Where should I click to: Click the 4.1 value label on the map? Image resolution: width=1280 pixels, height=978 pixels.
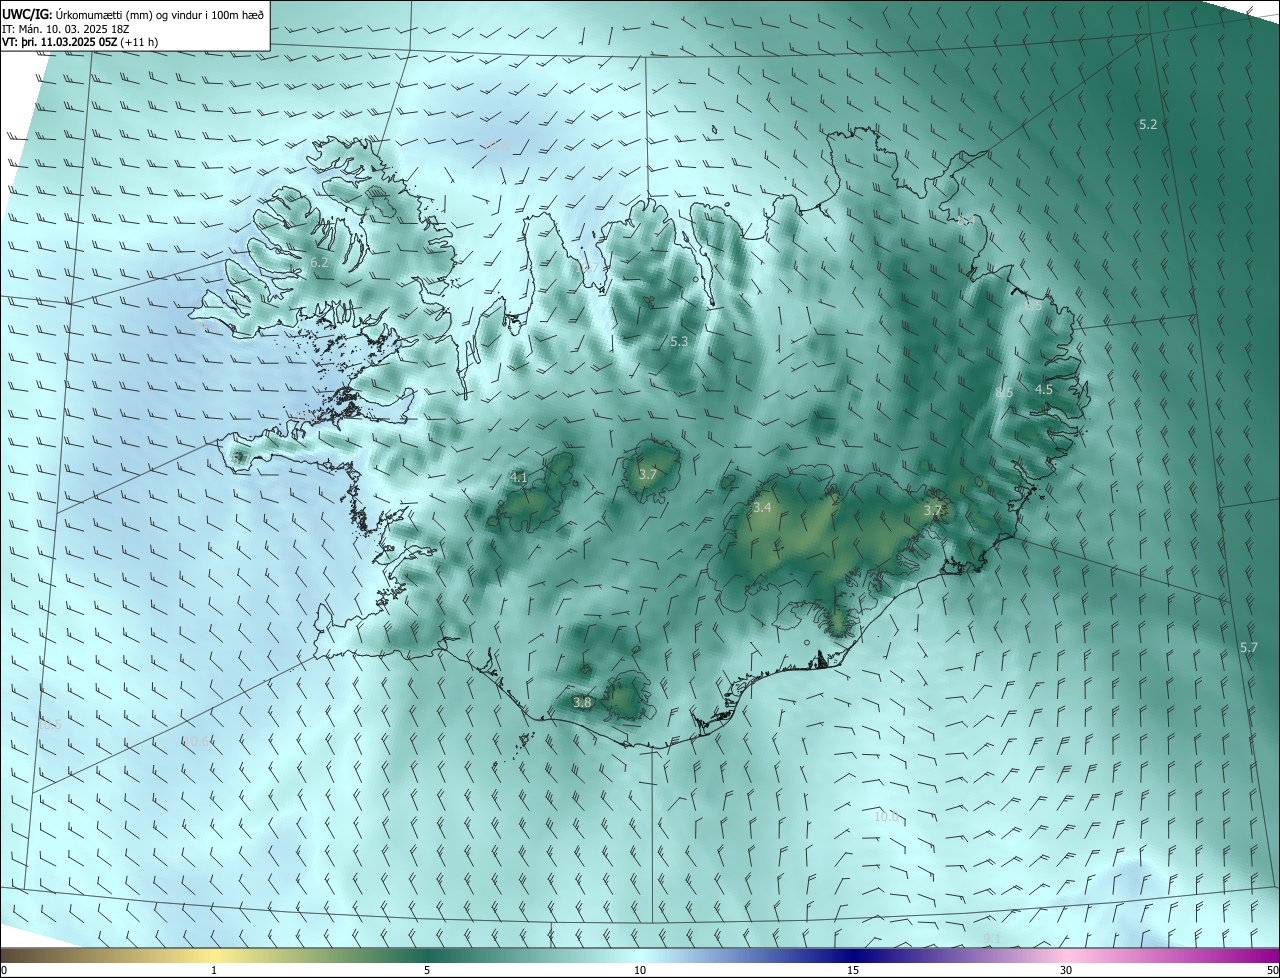519,478
